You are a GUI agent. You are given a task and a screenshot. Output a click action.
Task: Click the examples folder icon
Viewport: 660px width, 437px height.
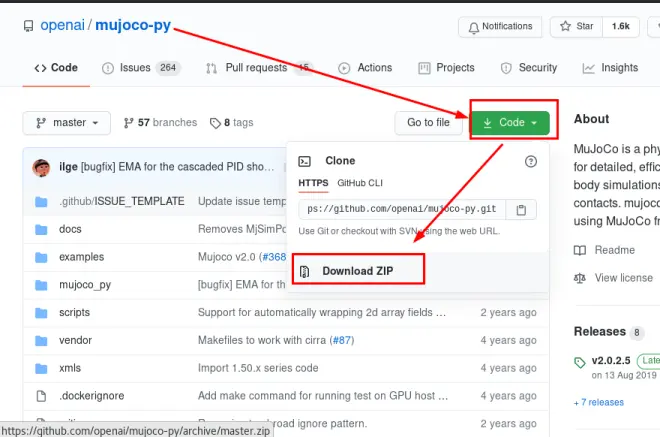point(41,257)
